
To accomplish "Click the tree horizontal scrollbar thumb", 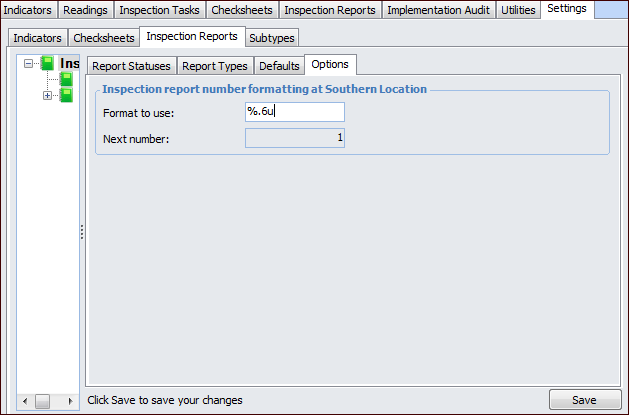I will (43, 401).
